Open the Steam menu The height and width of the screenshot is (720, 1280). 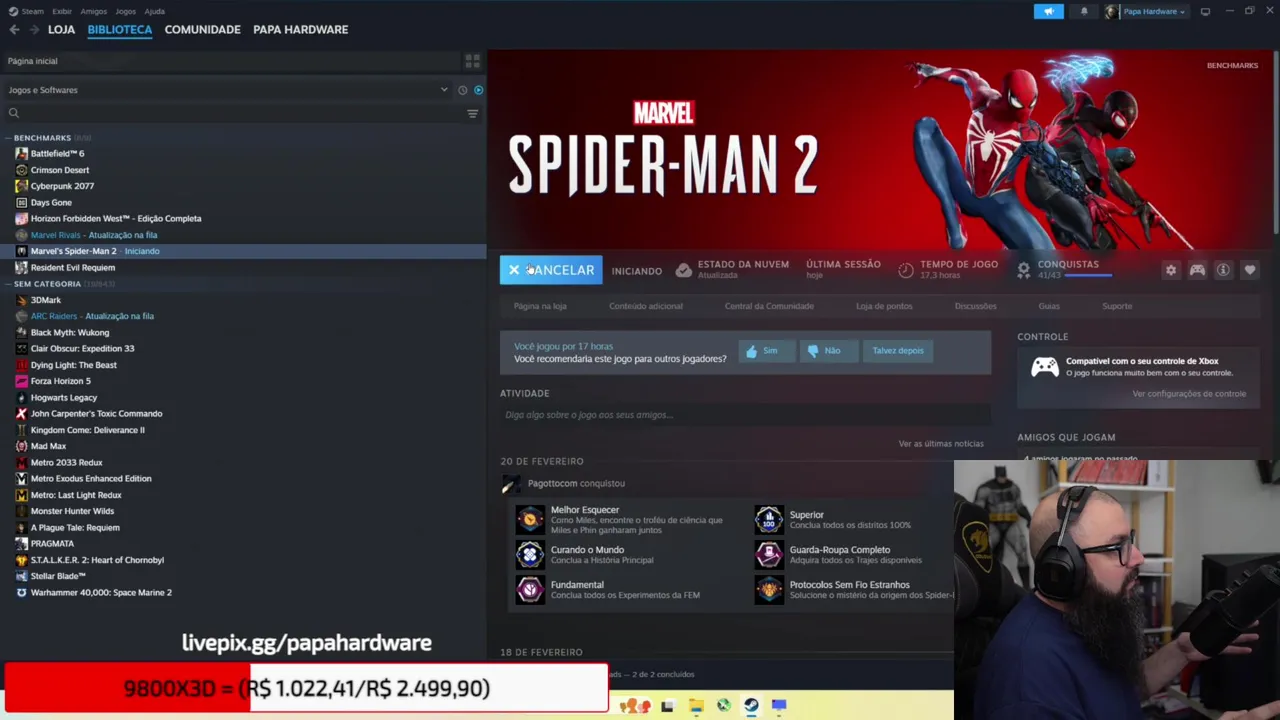pos(32,11)
